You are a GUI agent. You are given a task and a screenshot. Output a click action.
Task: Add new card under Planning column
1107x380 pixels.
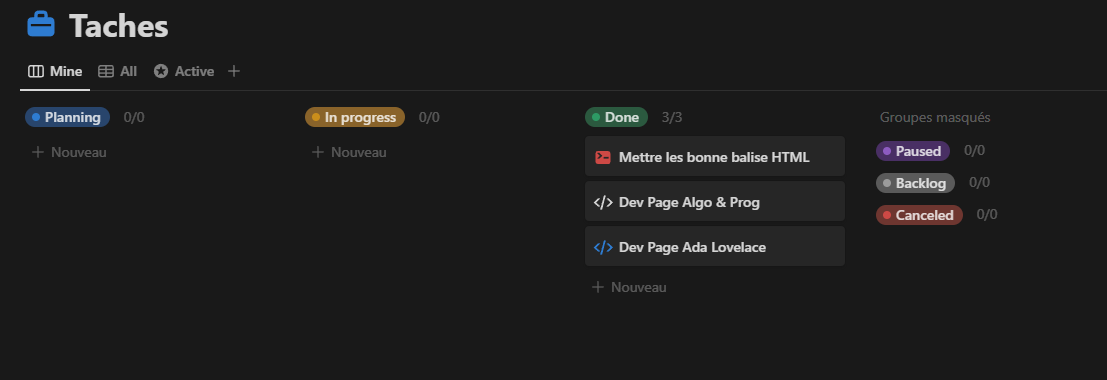click(x=69, y=152)
